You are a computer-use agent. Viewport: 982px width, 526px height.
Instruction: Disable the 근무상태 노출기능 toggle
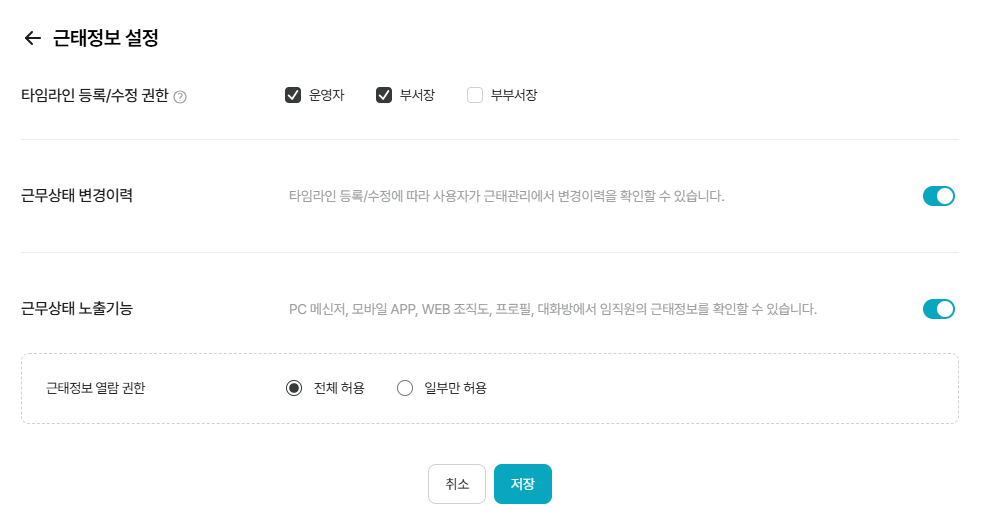click(938, 309)
